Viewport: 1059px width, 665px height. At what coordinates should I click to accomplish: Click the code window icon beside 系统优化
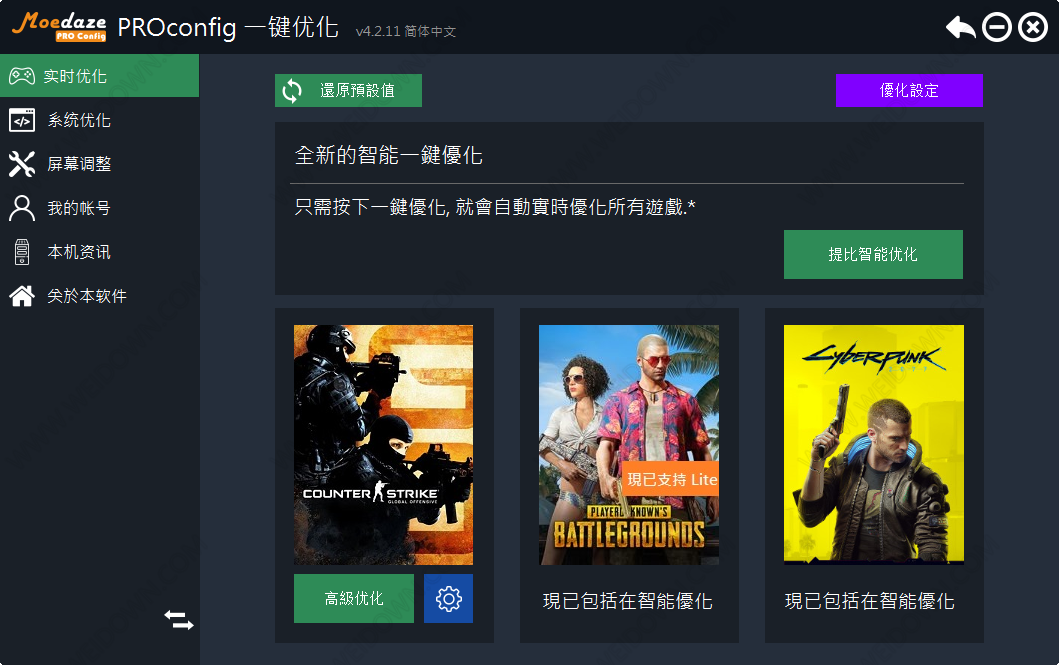[22, 120]
